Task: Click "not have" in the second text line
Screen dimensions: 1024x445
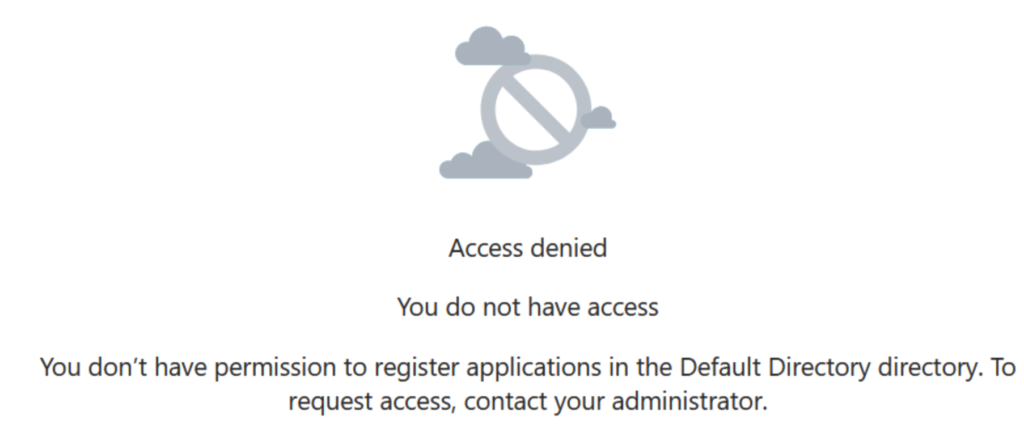Action: (513, 307)
